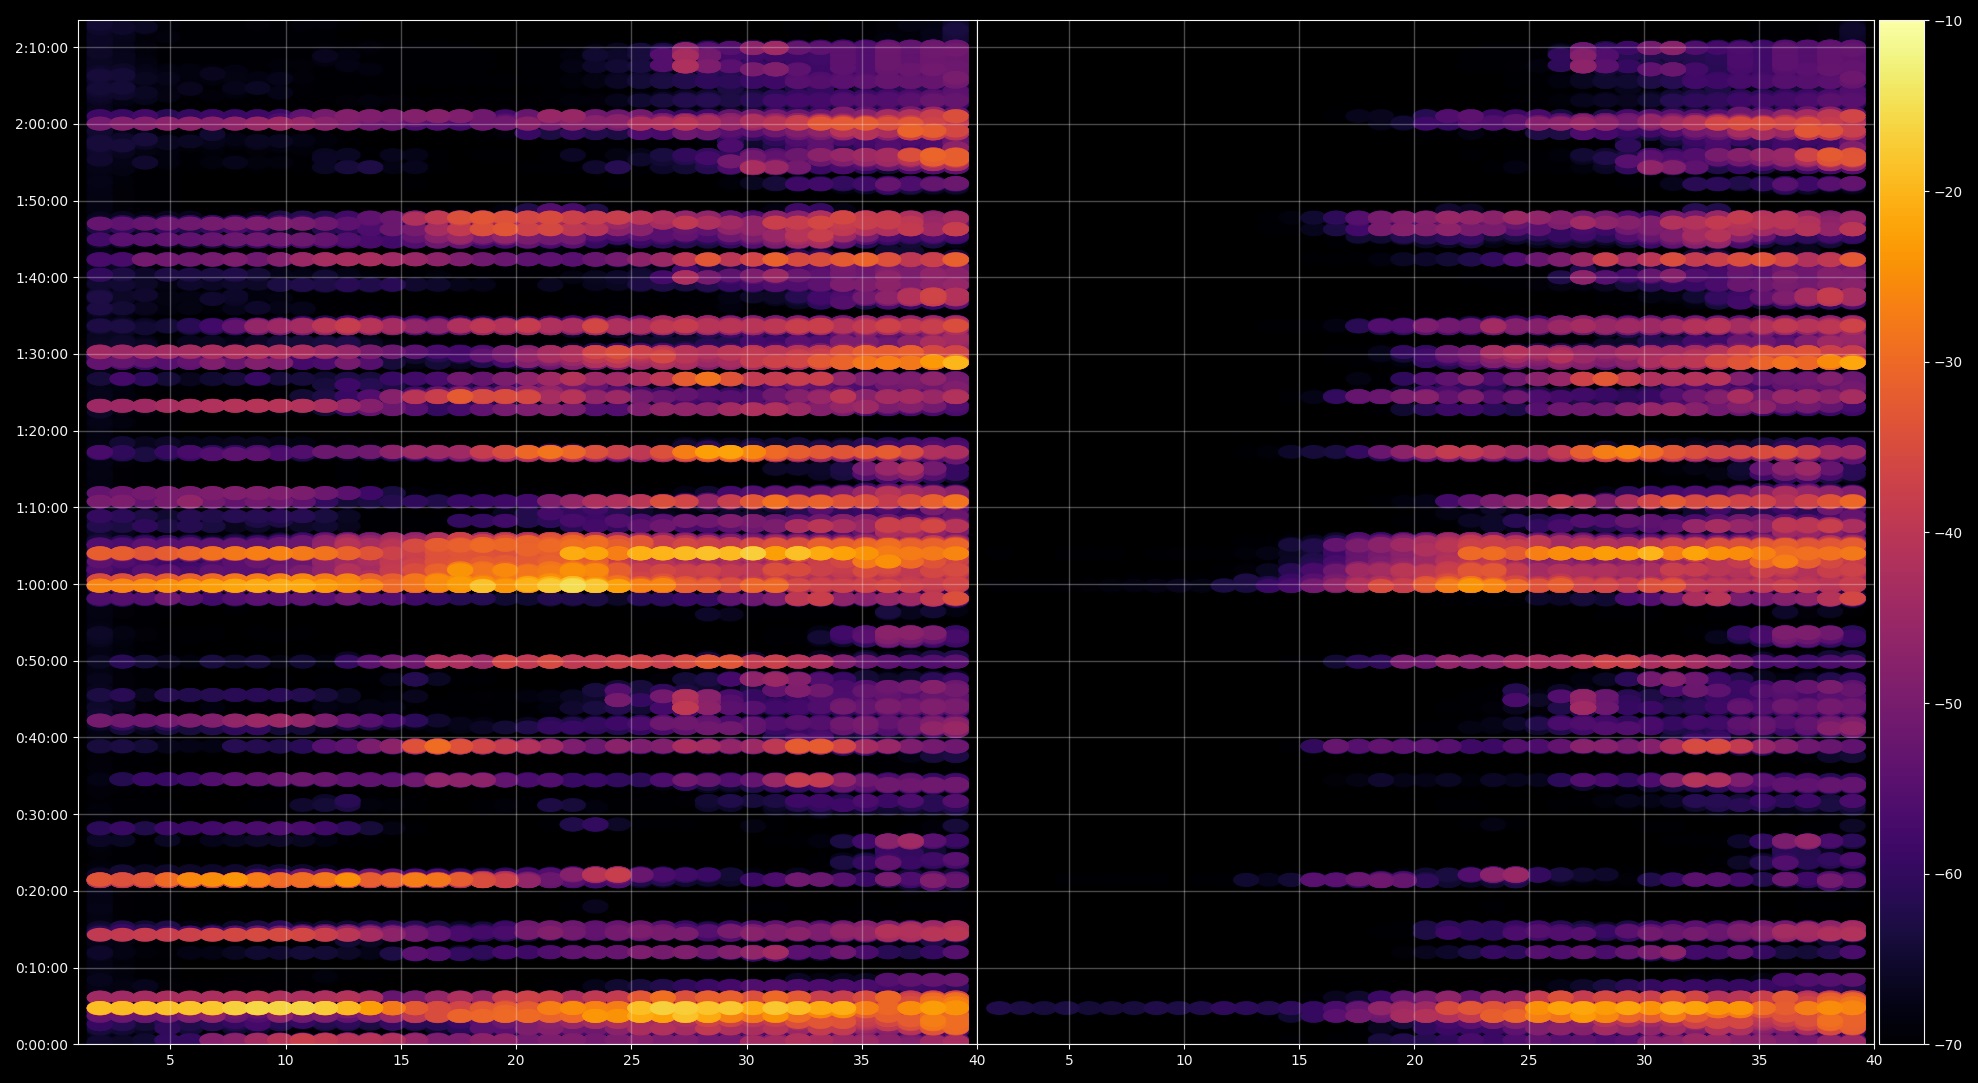This screenshot has height=1083, width=1978.
Task: Click x-axis label 15 under right plot
Action: pos(1299,1060)
